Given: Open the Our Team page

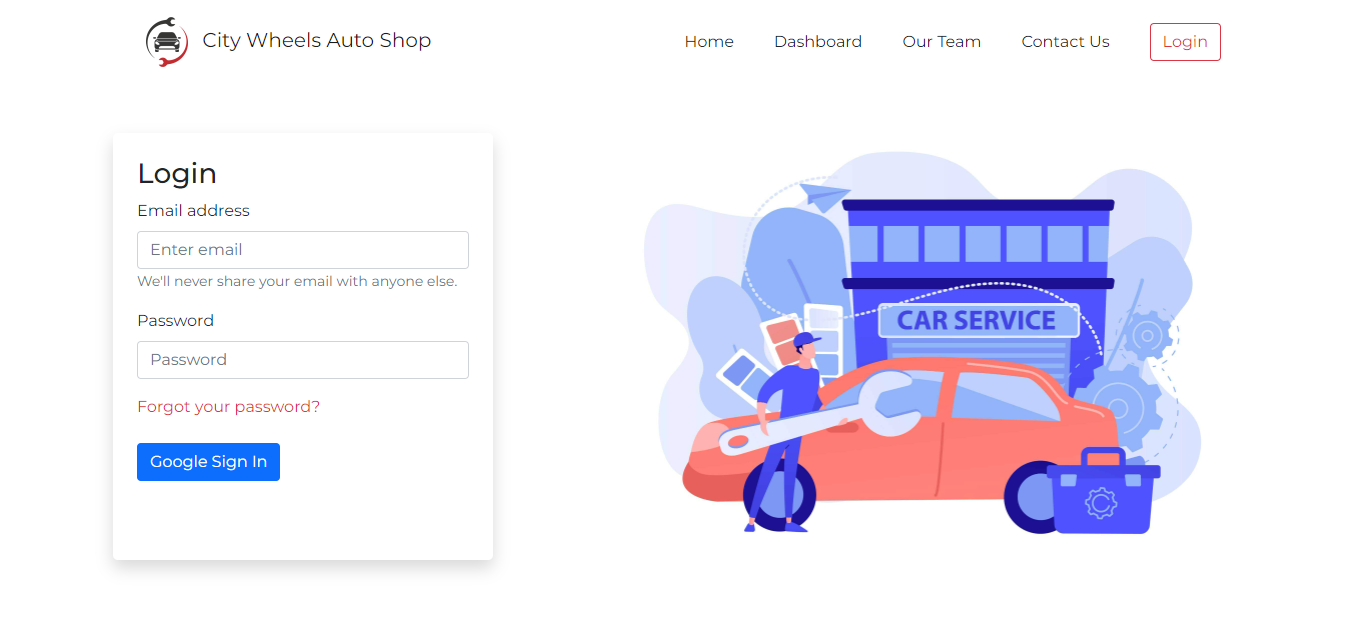Looking at the screenshot, I should coord(942,42).
